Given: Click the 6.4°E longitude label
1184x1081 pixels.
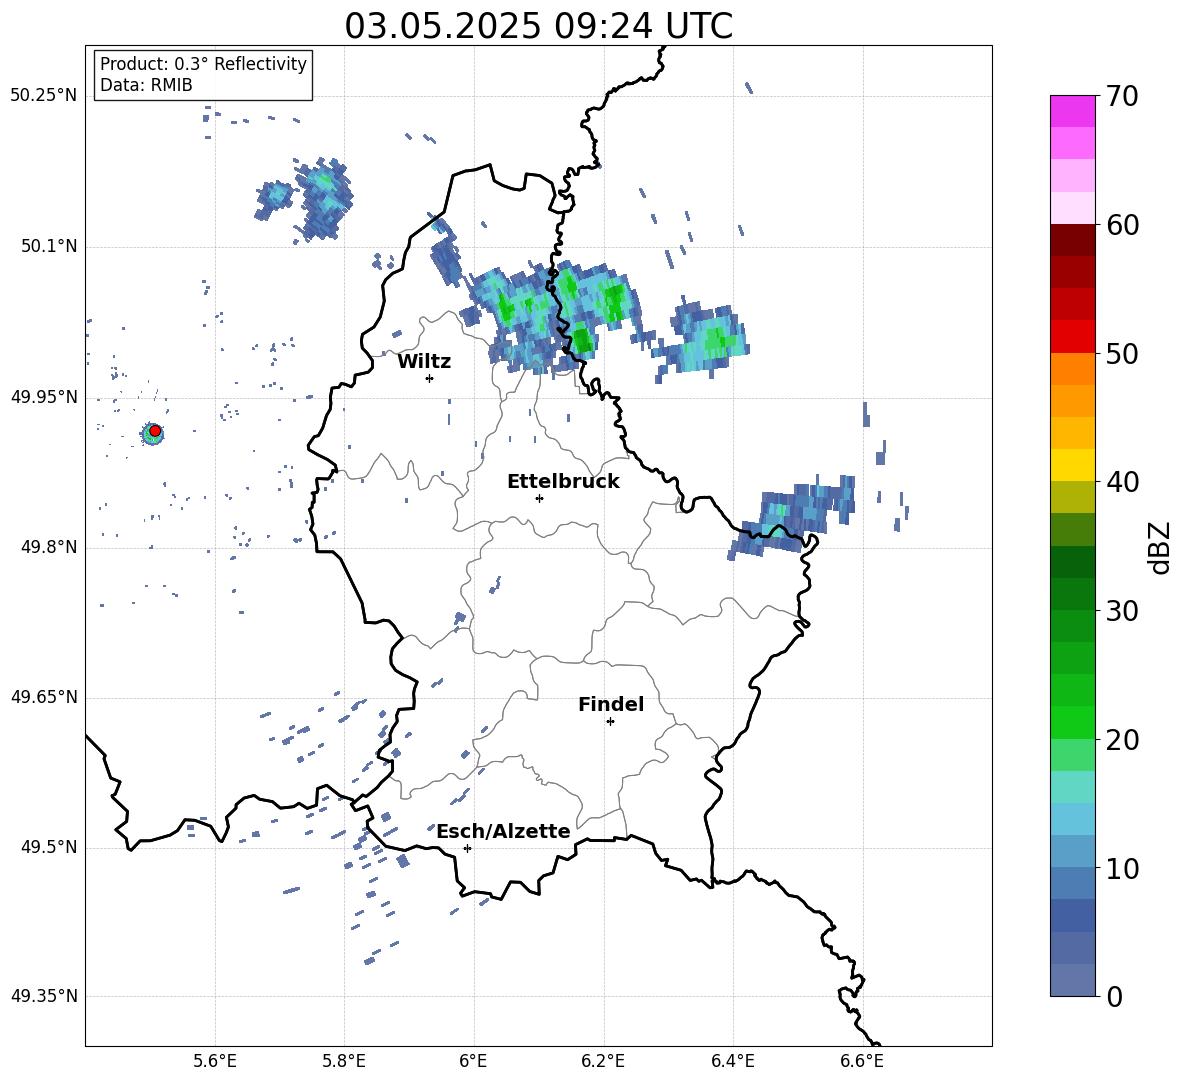Looking at the screenshot, I should [732, 1061].
